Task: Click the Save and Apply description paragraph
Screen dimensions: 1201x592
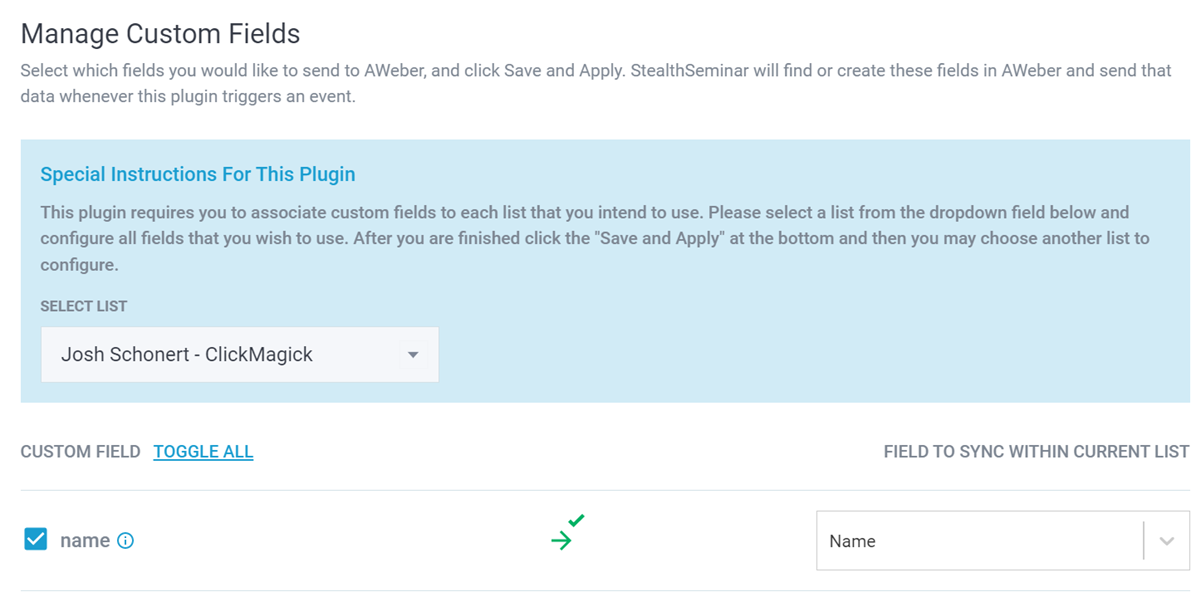Action: click(595, 85)
